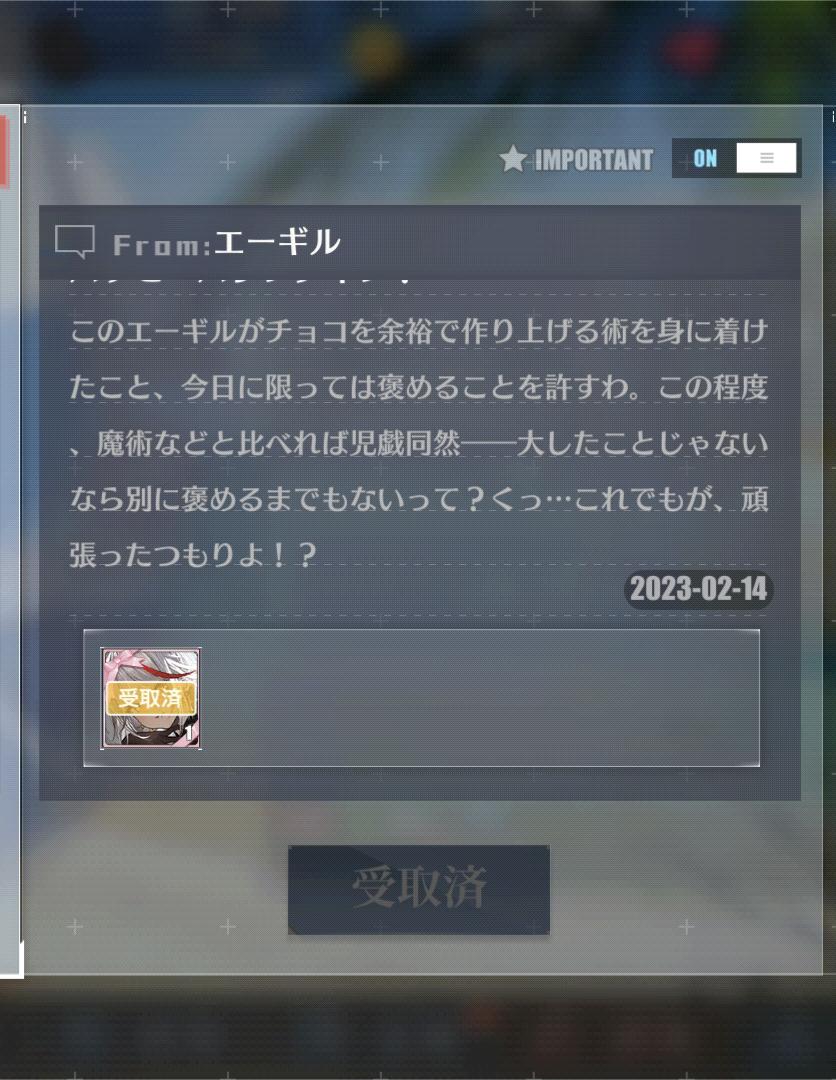Click the gold 受取済 tag on the item
The image size is (836, 1080).
[x=151, y=698]
